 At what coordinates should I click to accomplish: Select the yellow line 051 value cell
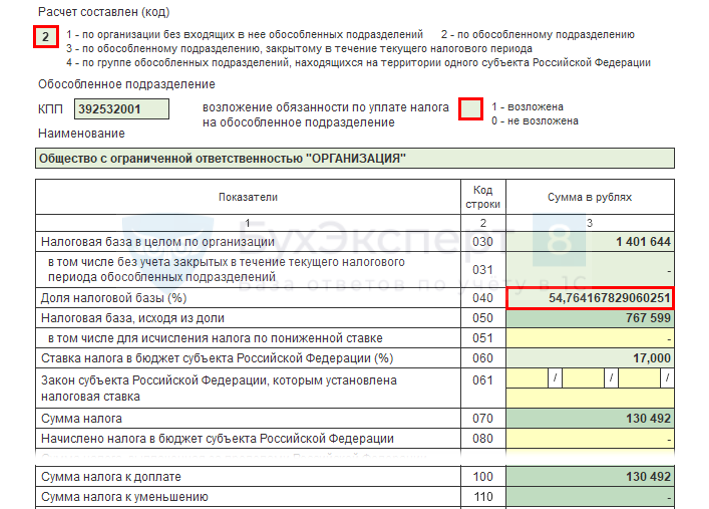tap(590, 338)
